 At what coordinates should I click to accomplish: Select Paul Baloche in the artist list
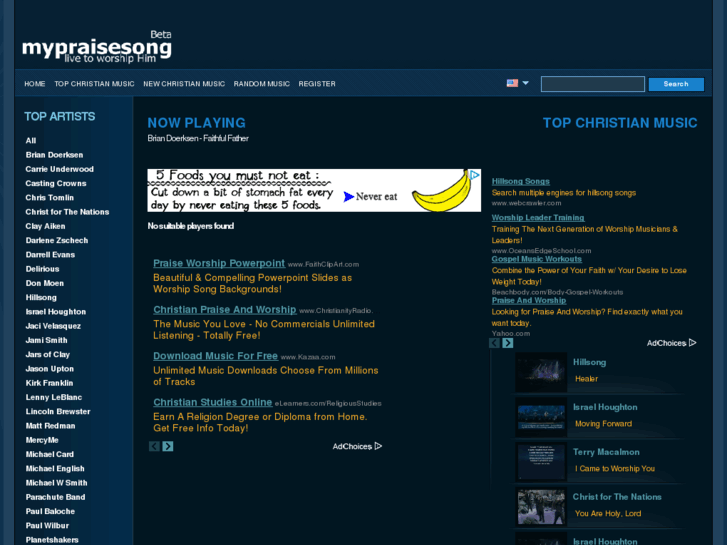tap(50, 512)
